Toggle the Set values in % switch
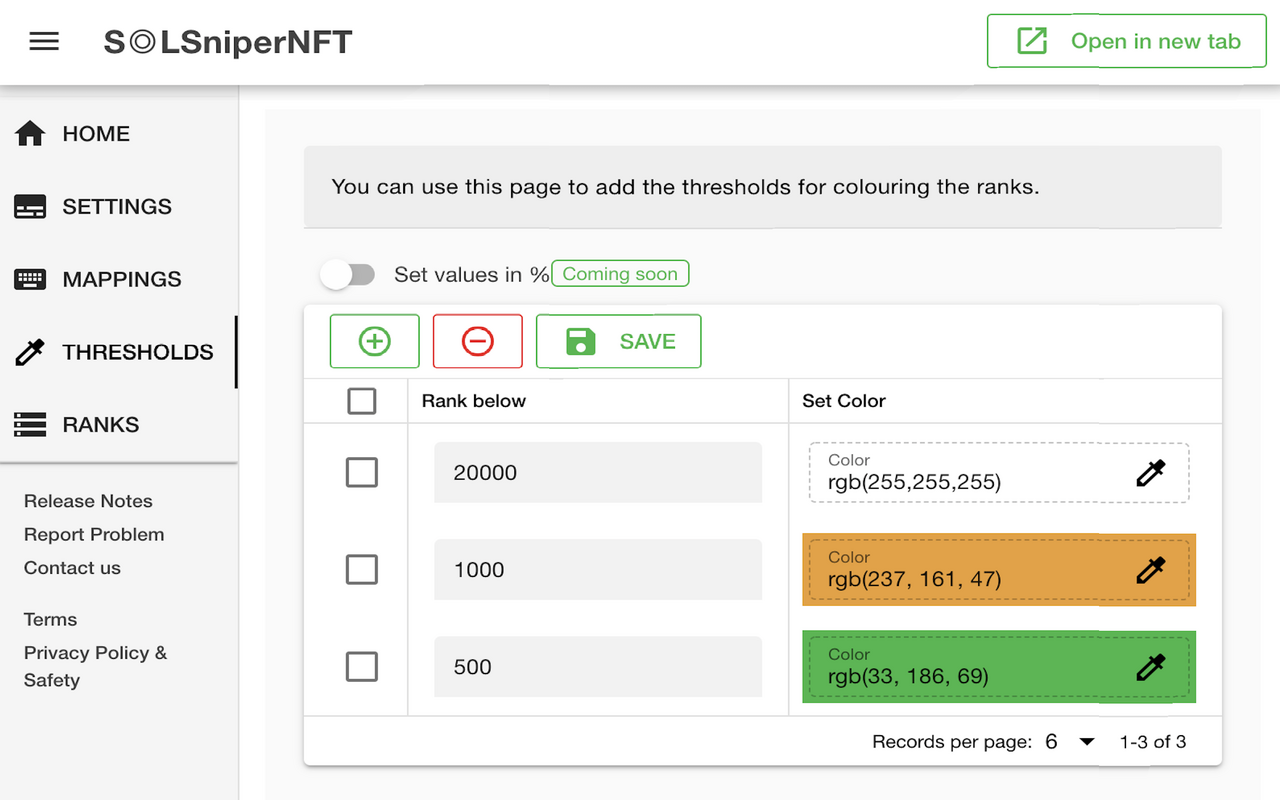1280x800 pixels. point(347,274)
